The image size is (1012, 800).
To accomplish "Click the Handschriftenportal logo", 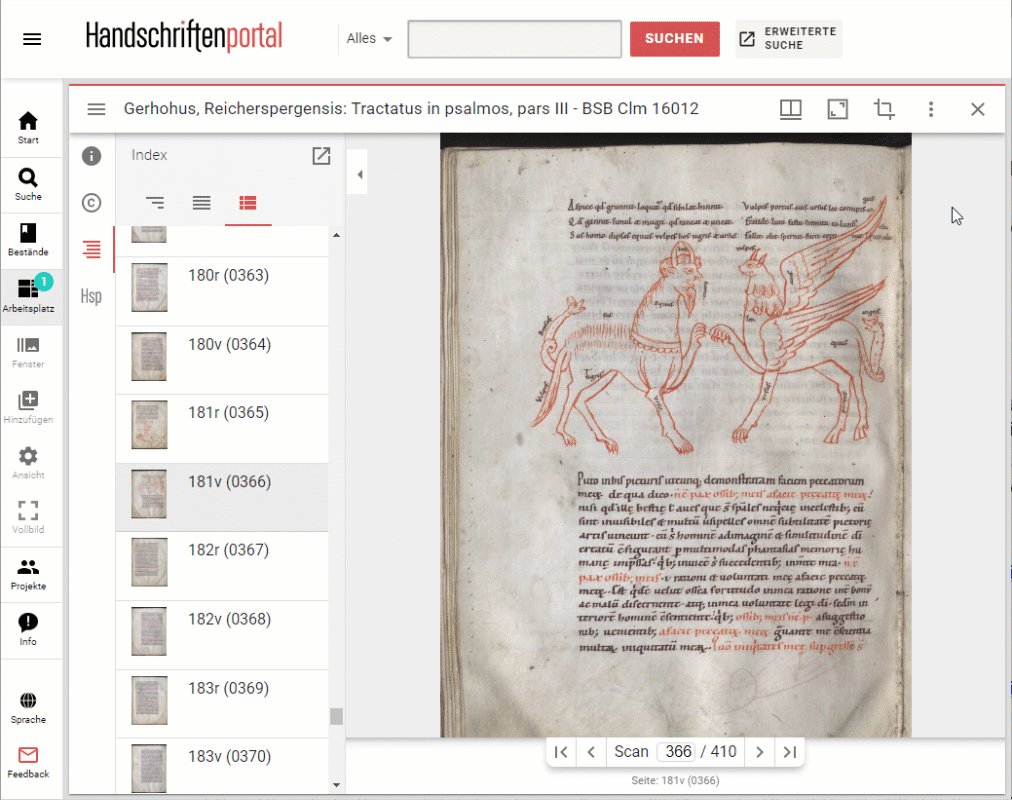I will 184,36.
